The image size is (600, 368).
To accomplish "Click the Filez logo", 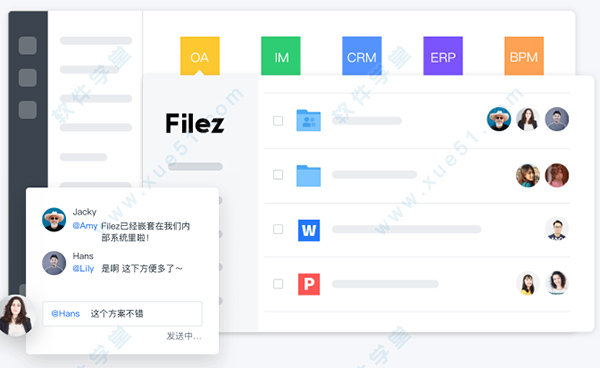I will 195,123.
